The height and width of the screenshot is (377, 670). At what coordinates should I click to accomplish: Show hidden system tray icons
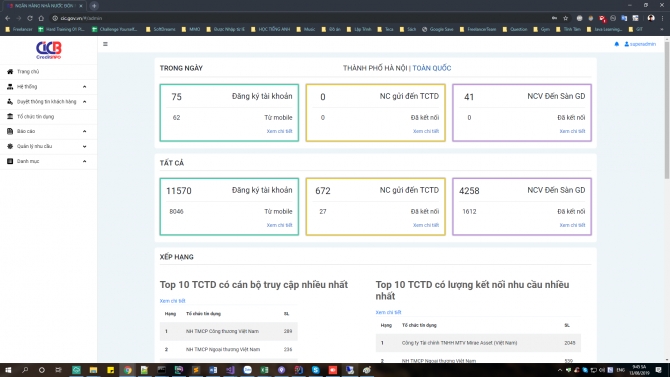point(560,370)
